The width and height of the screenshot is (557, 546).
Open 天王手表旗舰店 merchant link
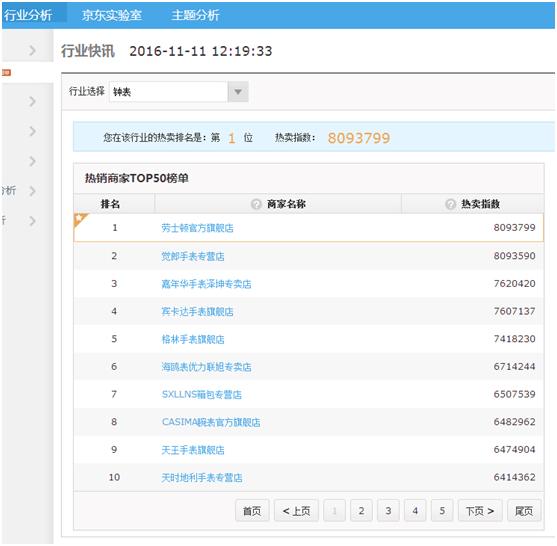tap(193, 450)
